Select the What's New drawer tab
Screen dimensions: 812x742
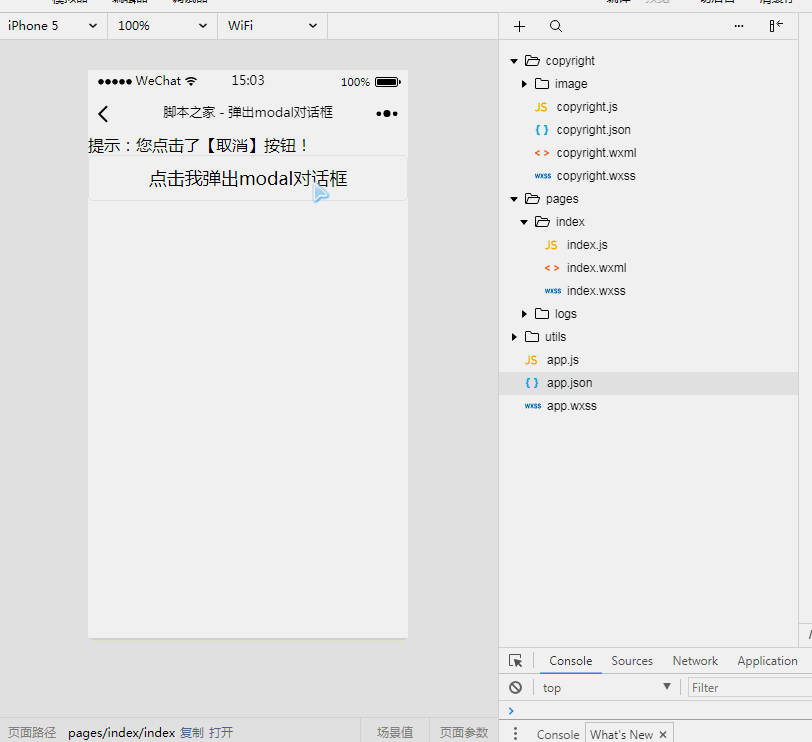(621, 734)
